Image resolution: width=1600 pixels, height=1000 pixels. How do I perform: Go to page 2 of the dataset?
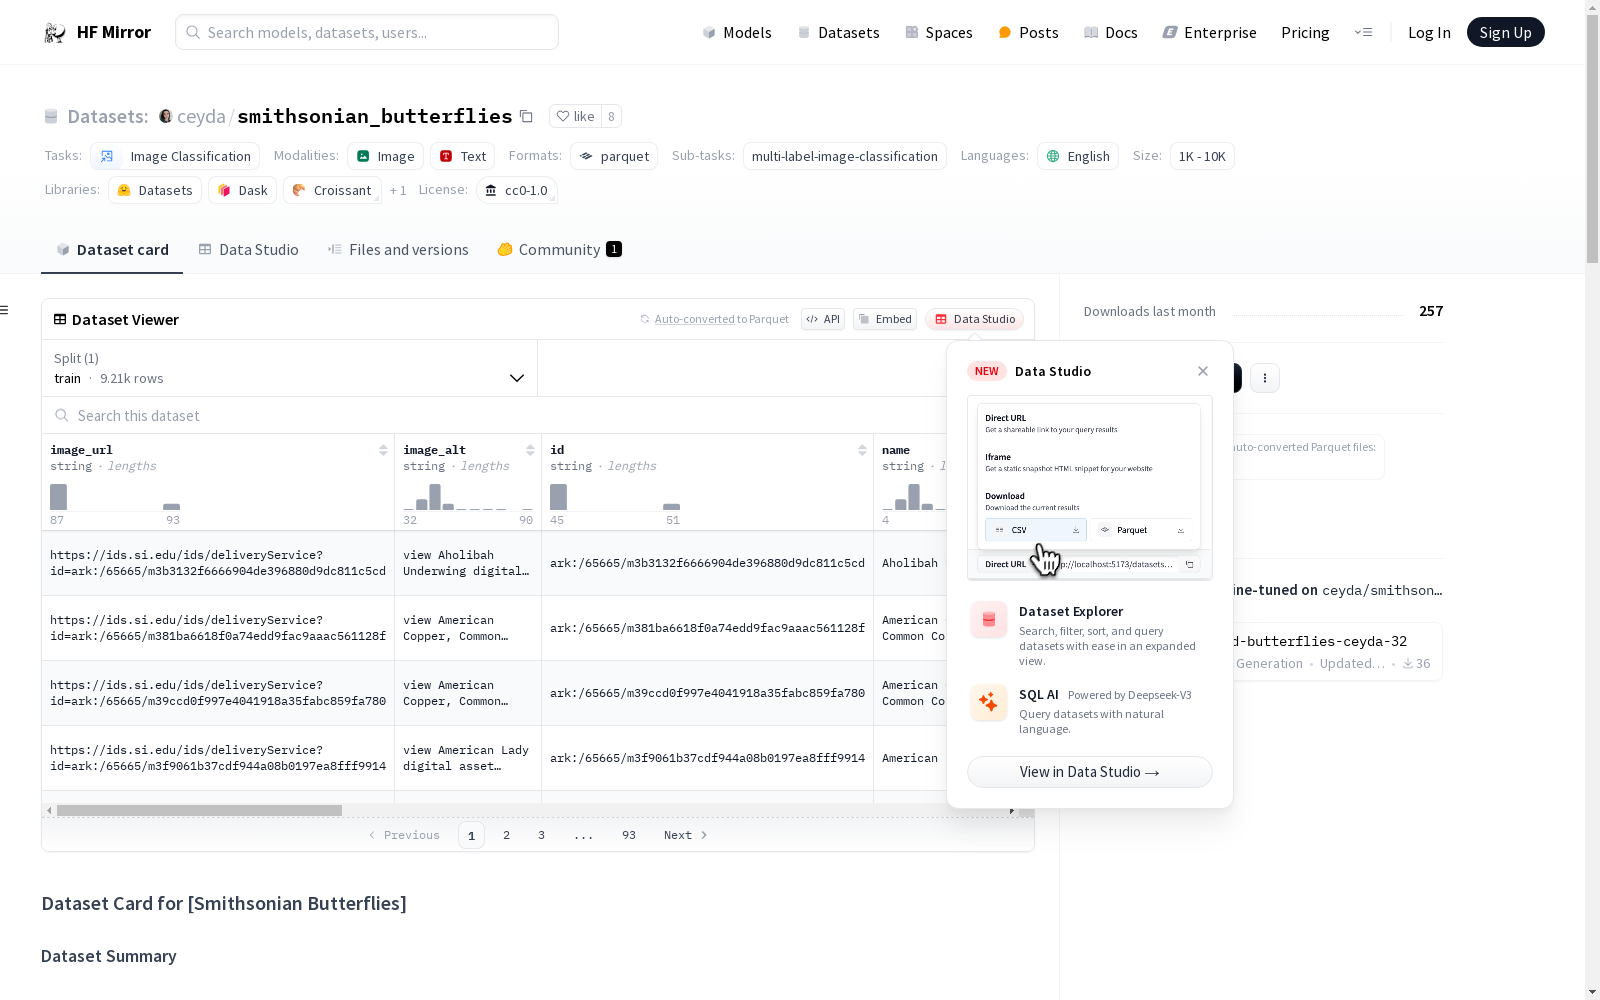[507, 835]
